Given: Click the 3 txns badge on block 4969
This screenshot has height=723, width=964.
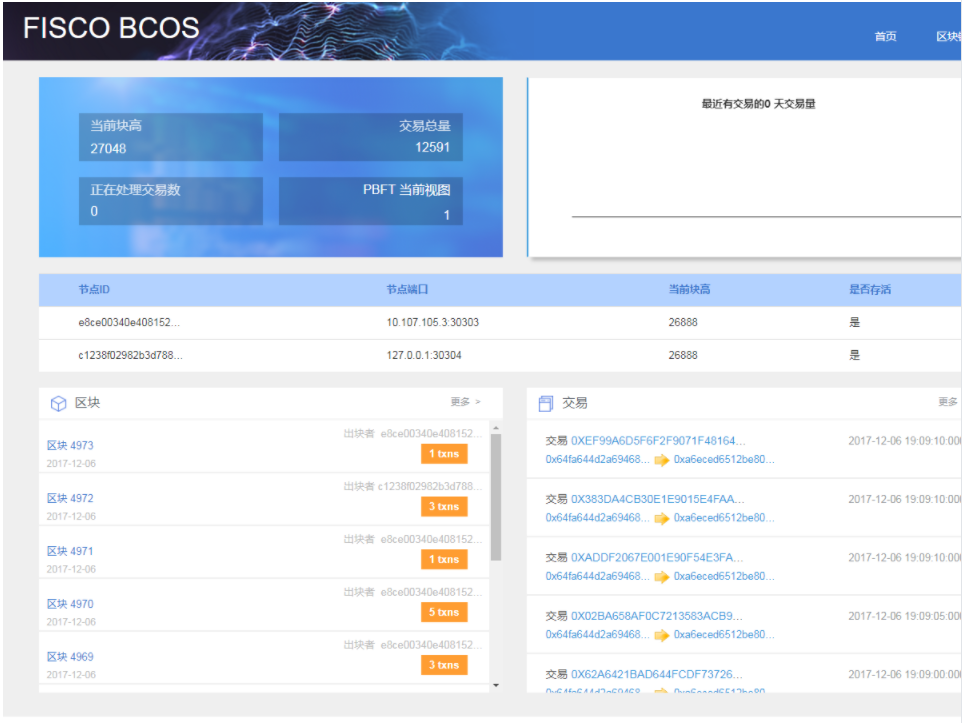Looking at the screenshot, I should (x=444, y=664).
